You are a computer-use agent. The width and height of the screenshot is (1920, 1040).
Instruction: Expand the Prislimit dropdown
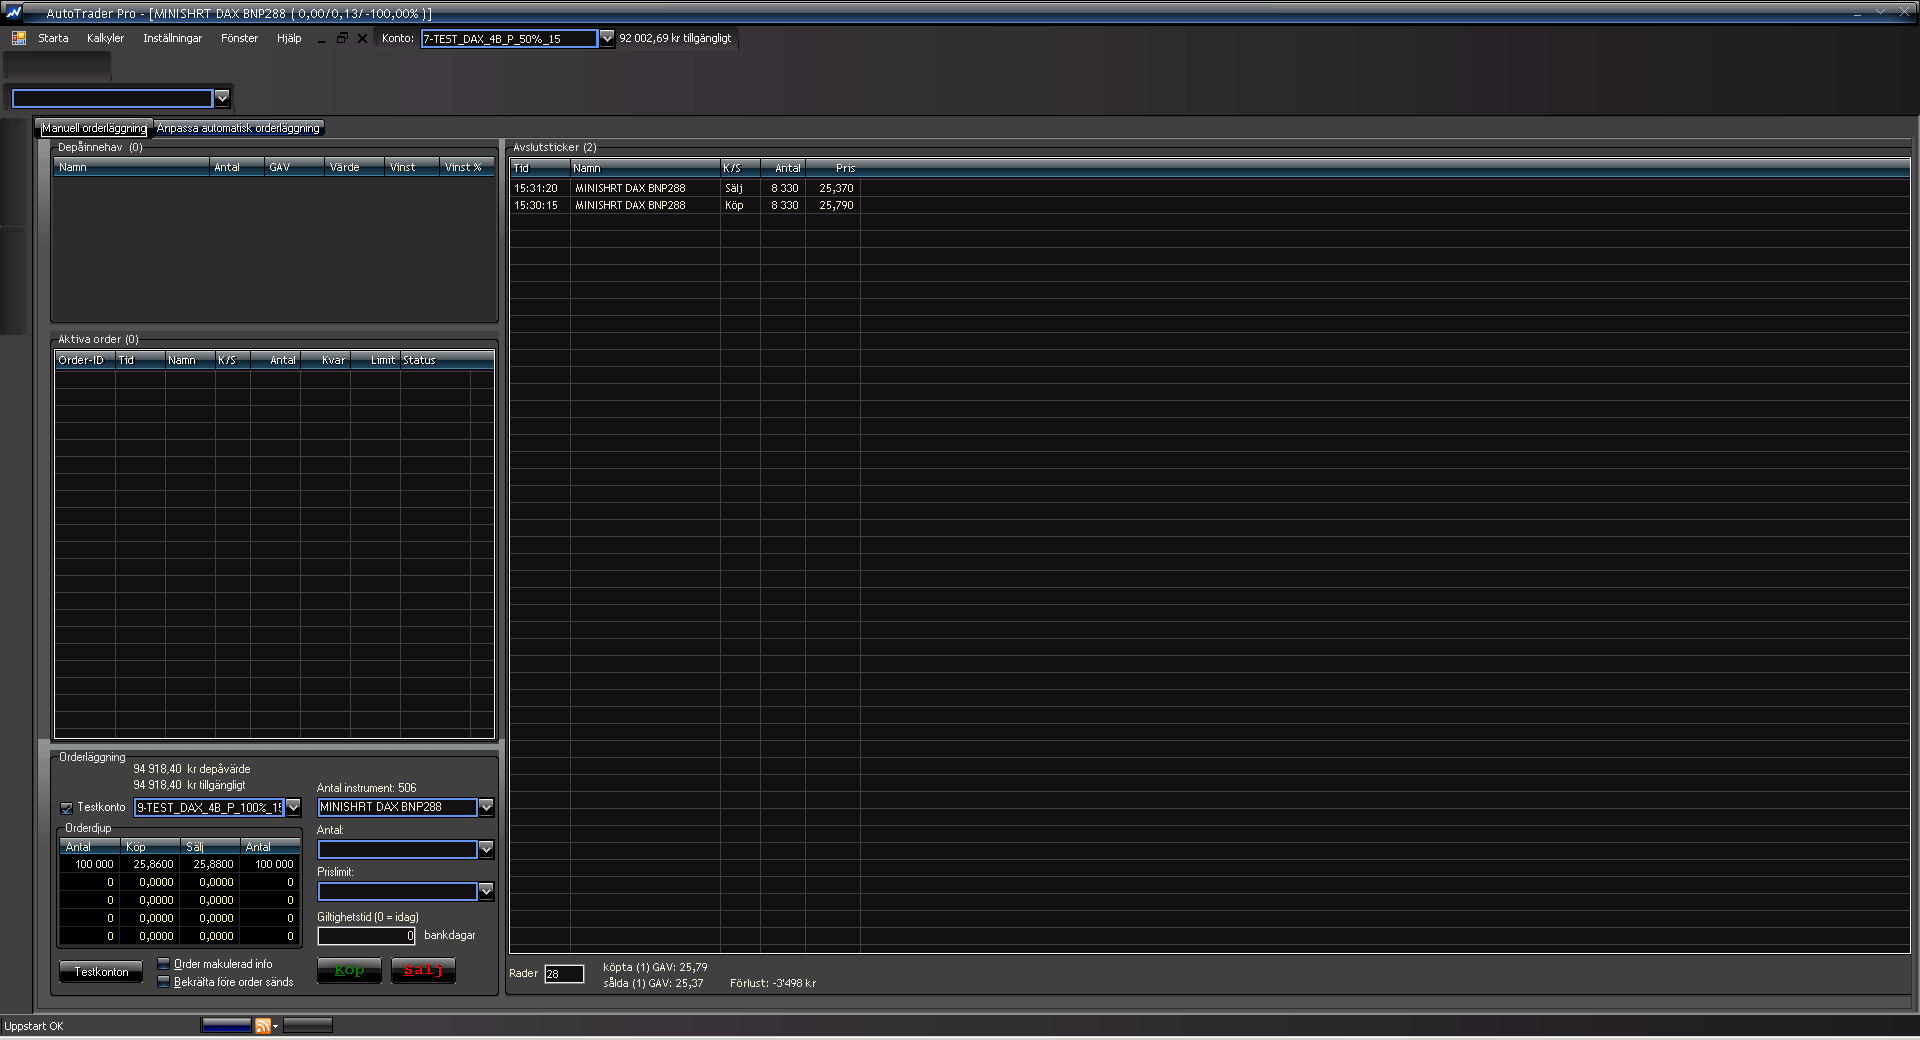pos(486,891)
